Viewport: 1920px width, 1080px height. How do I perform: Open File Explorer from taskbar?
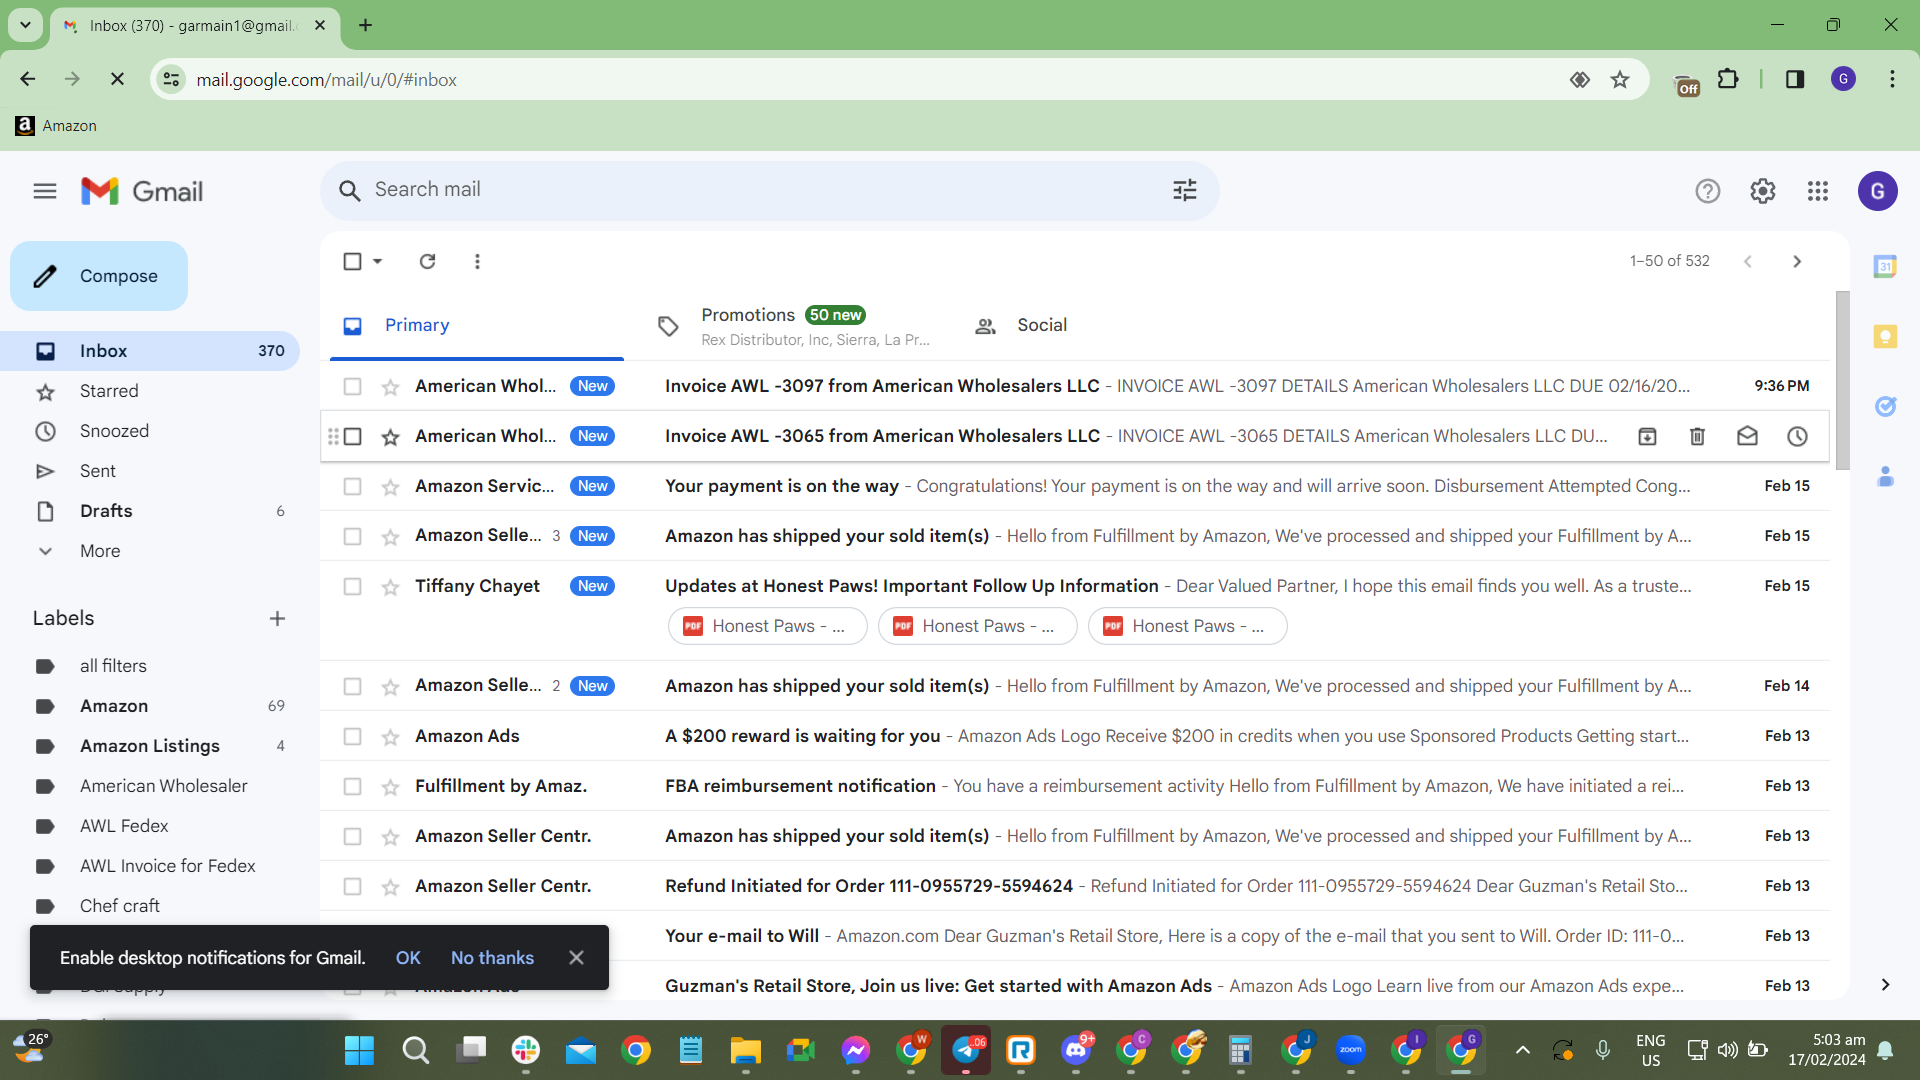coord(745,1050)
